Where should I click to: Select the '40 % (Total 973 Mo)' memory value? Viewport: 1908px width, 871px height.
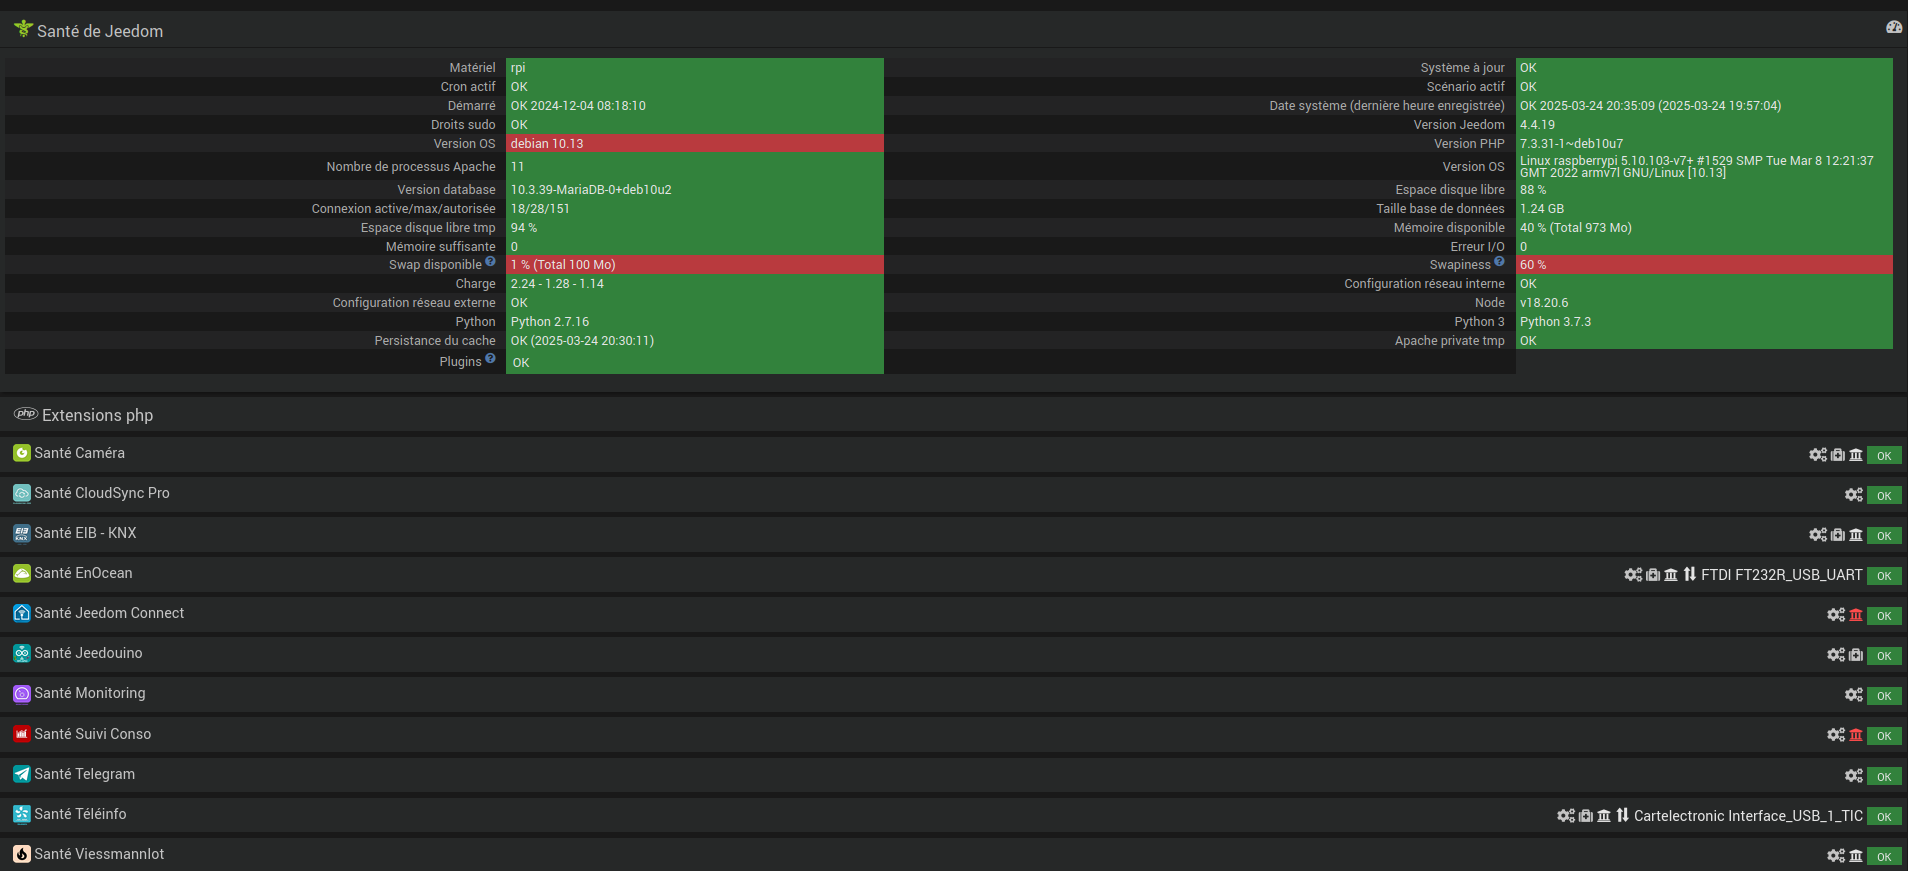click(1704, 227)
